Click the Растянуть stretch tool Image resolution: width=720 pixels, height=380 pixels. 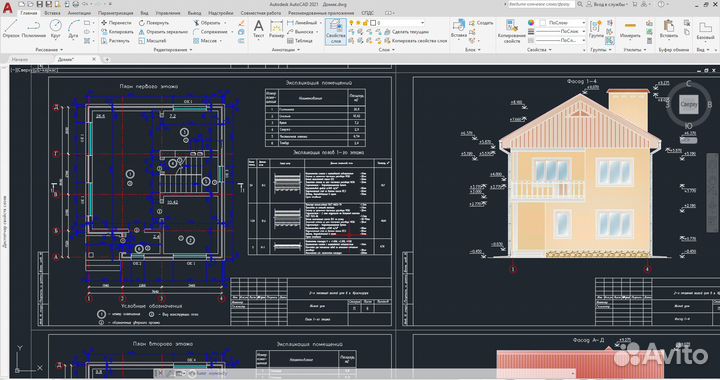coord(115,41)
